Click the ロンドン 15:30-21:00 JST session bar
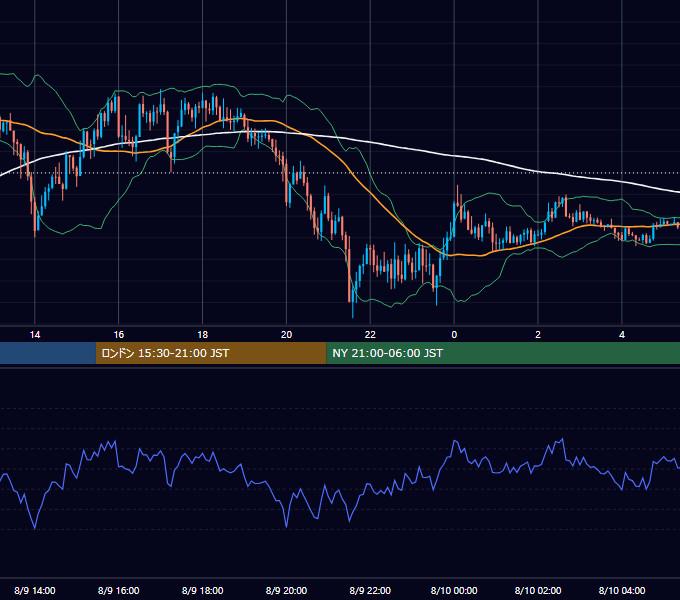Image resolution: width=680 pixels, height=600 pixels. click(x=211, y=353)
